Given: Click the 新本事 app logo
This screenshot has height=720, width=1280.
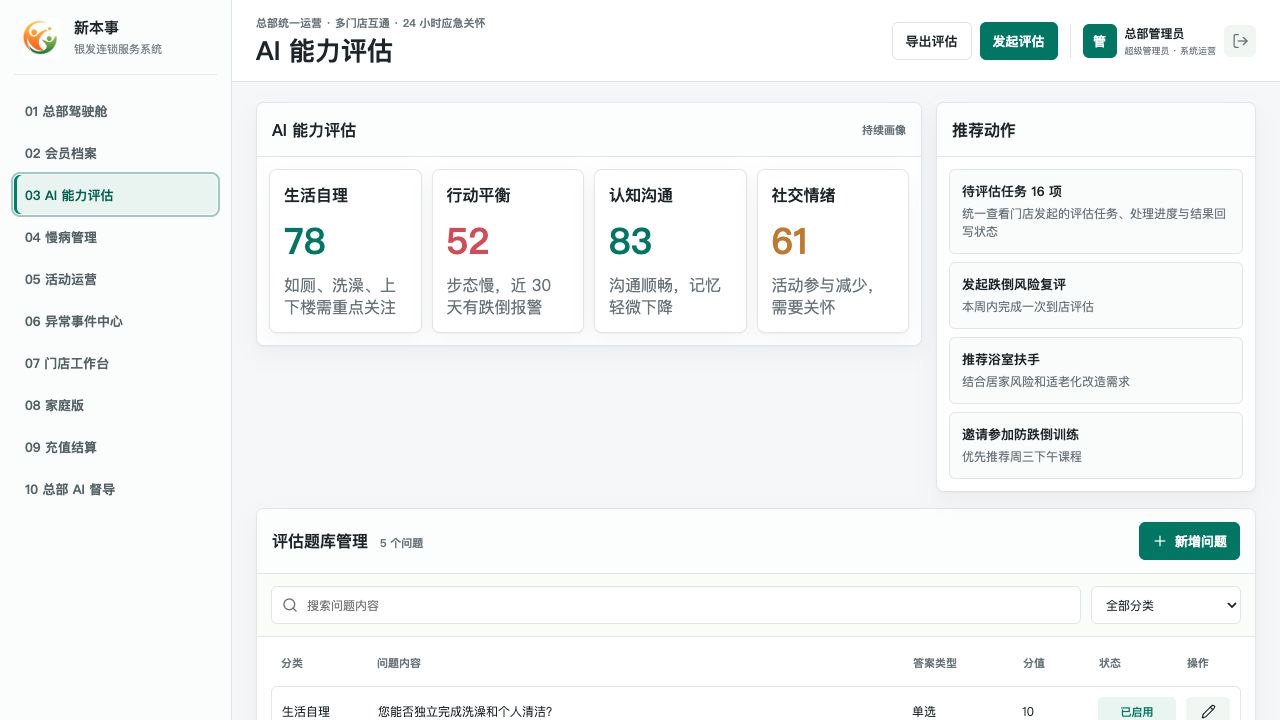Looking at the screenshot, I should [41, 38].
